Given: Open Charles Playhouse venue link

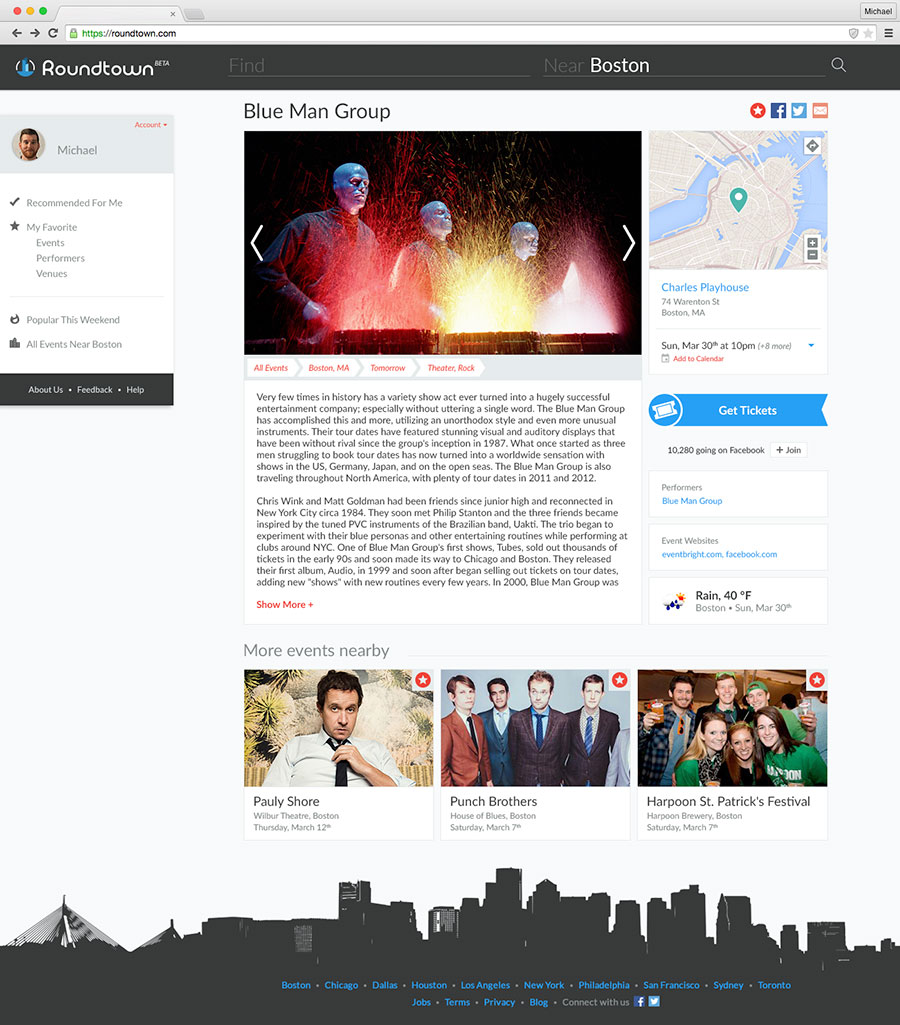Looking at the screenshot, I should tap(705, 287).
